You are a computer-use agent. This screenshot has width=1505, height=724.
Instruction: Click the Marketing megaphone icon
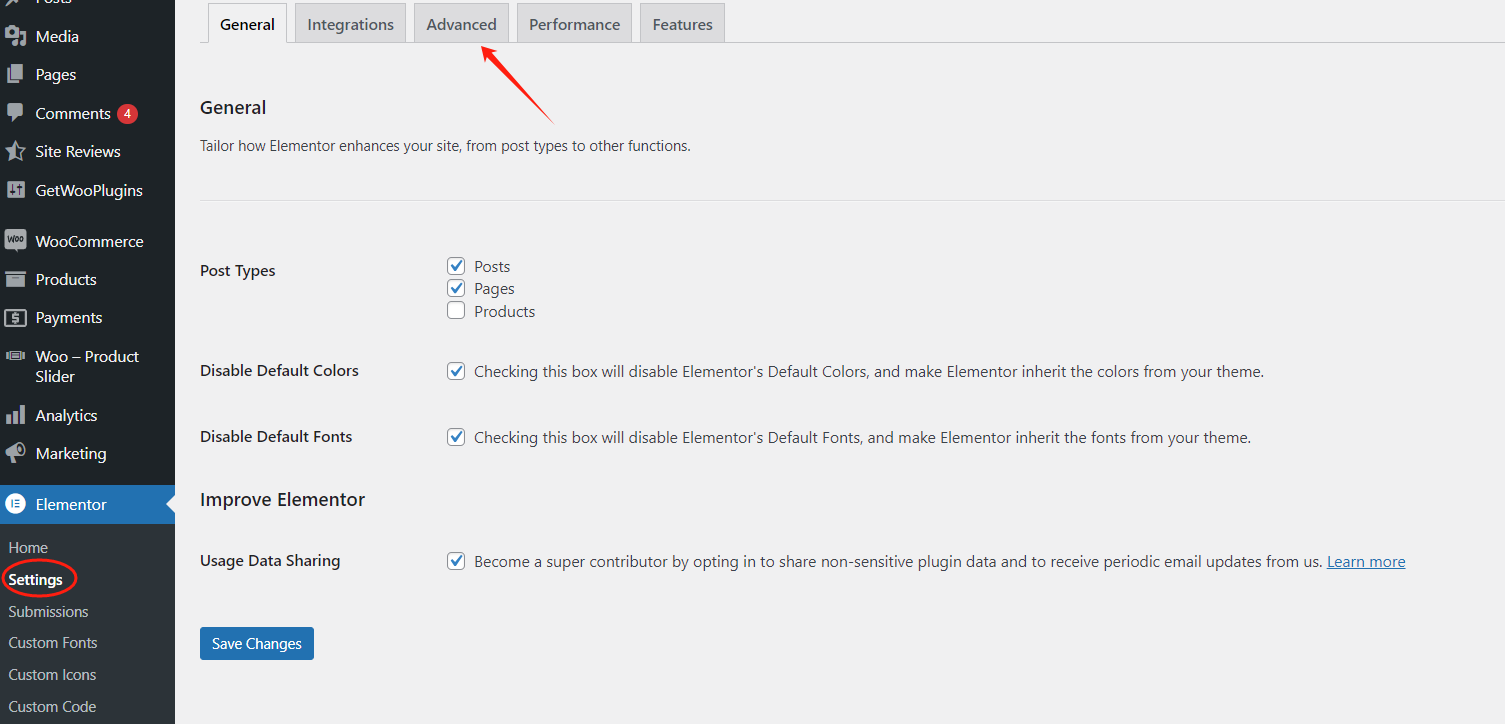(x=17, y=452)
